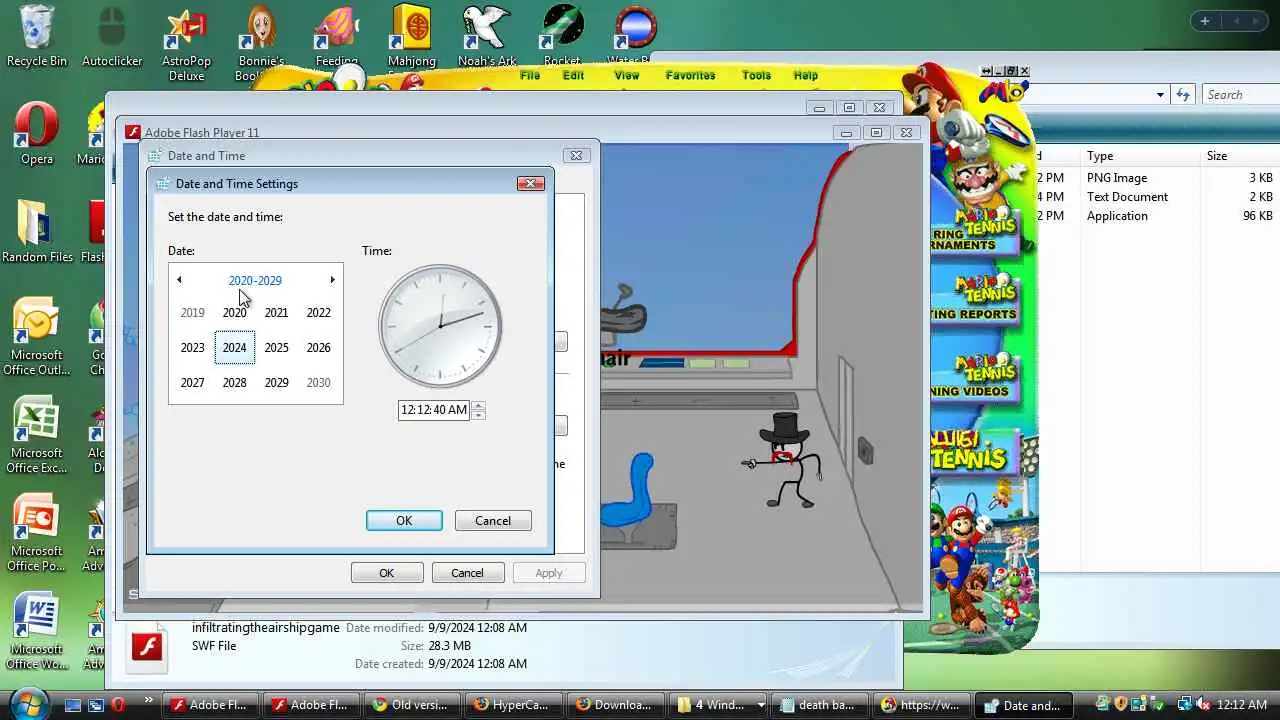Open the Random Files desktop folder
This screenshot has width=1280, height=720.
[37, 232]
